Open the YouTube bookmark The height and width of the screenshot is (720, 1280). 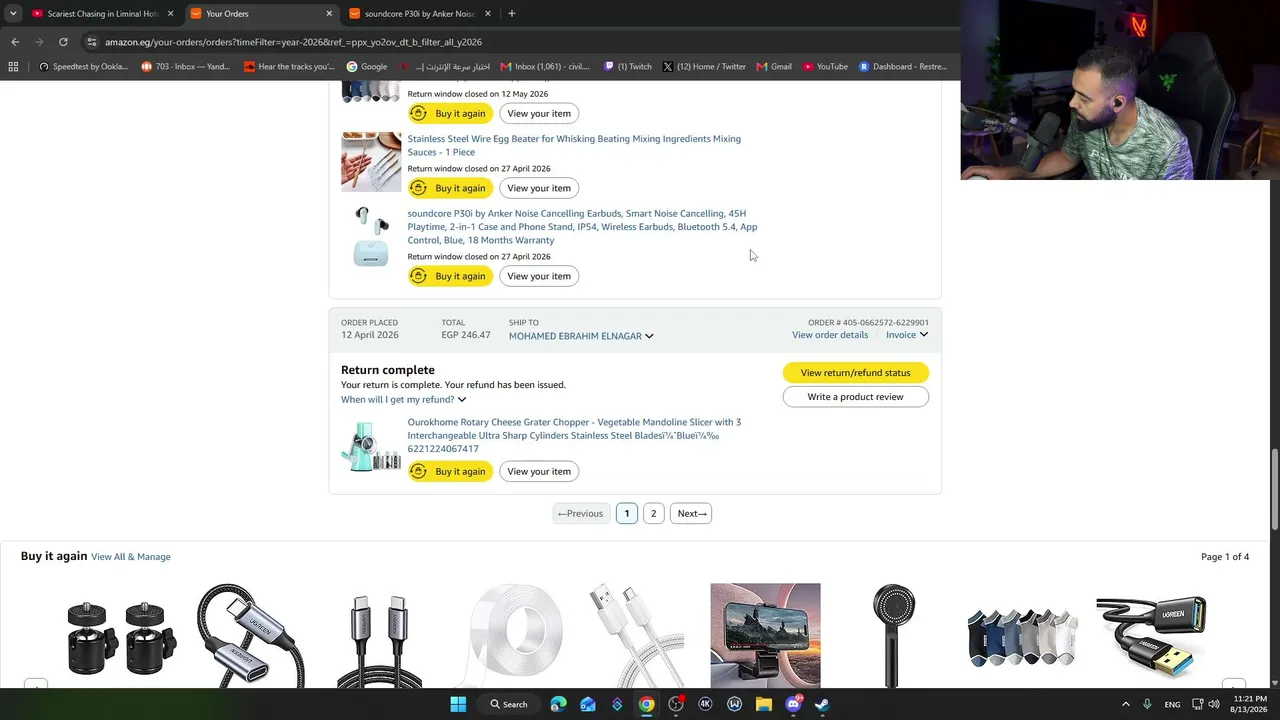(825, 67)
